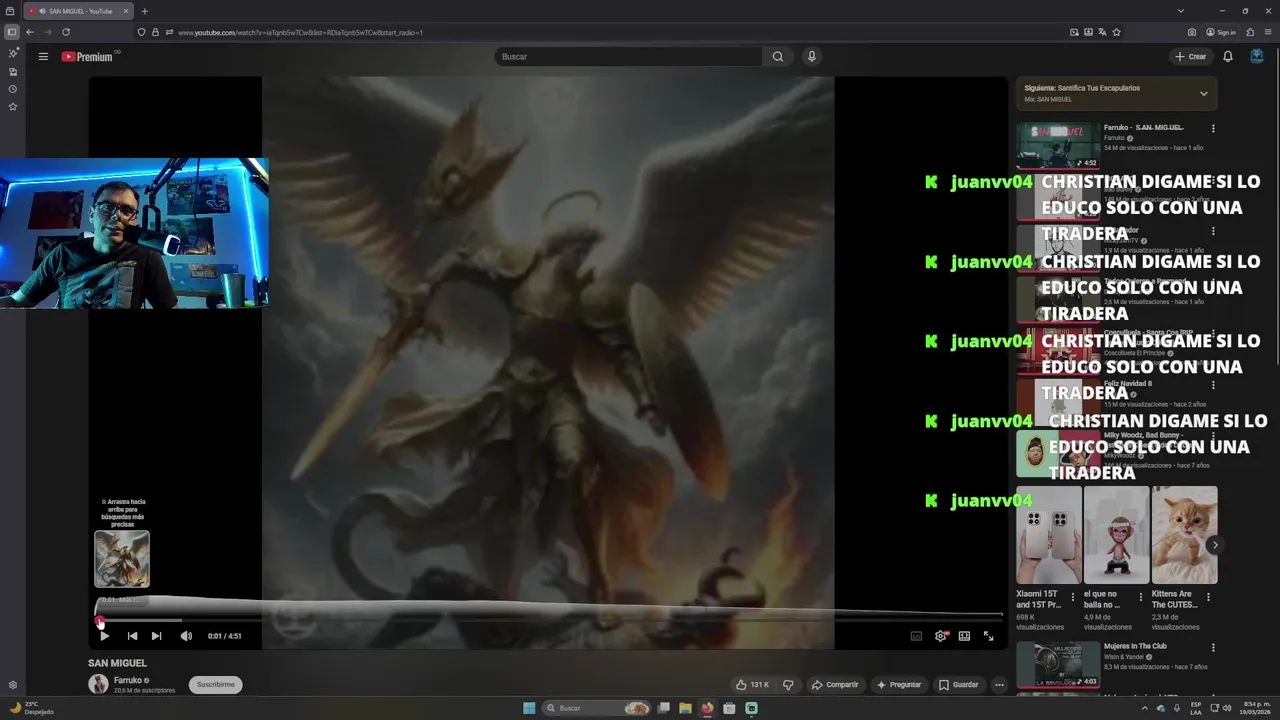Screen dimensions: 1280x720
Task: Close the SAN MIGUEL - YouTube tab
Action: click(x=127, y=11)
